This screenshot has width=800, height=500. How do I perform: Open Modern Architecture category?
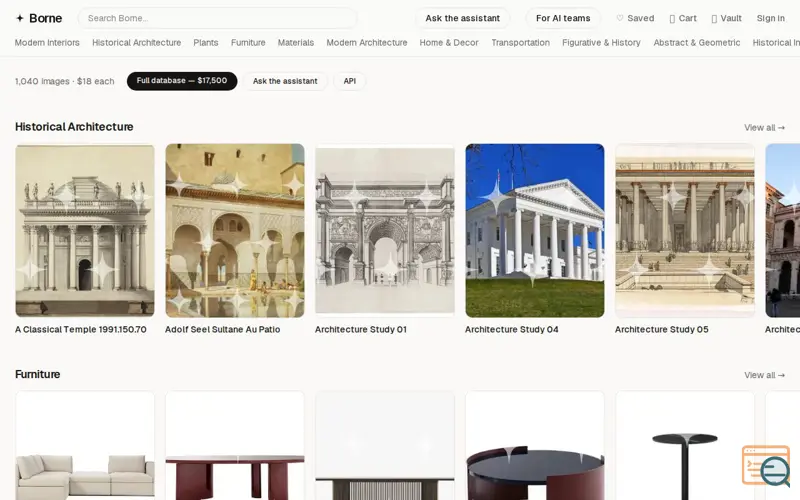click(367, 43)
